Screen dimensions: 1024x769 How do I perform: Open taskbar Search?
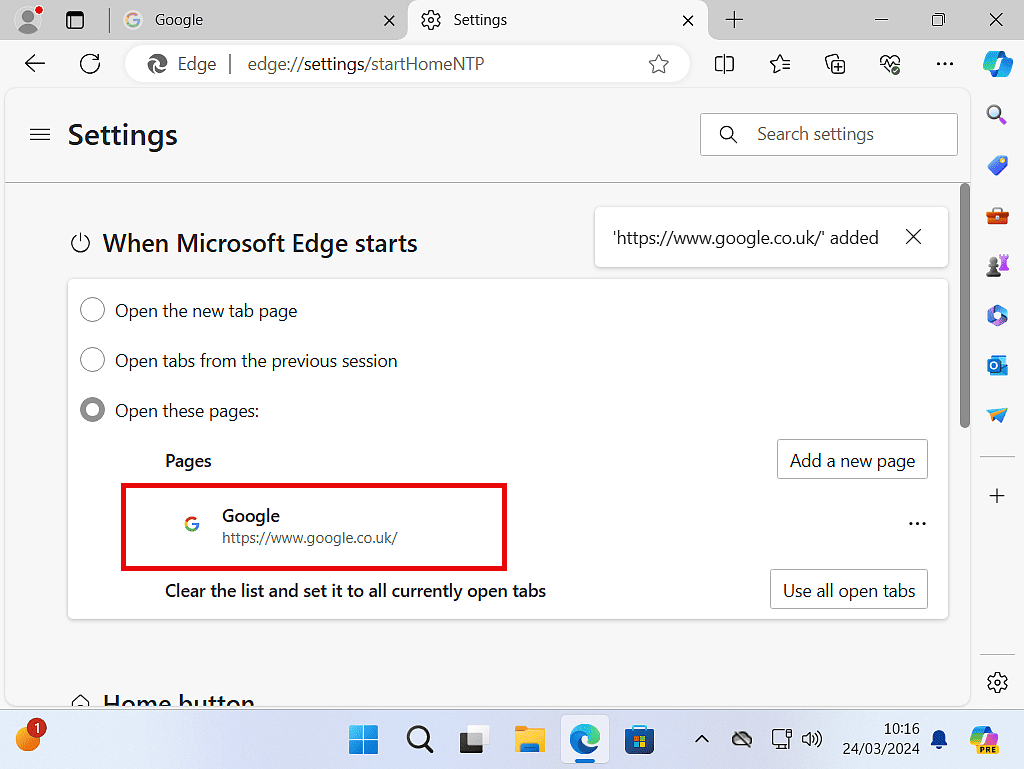419,740
